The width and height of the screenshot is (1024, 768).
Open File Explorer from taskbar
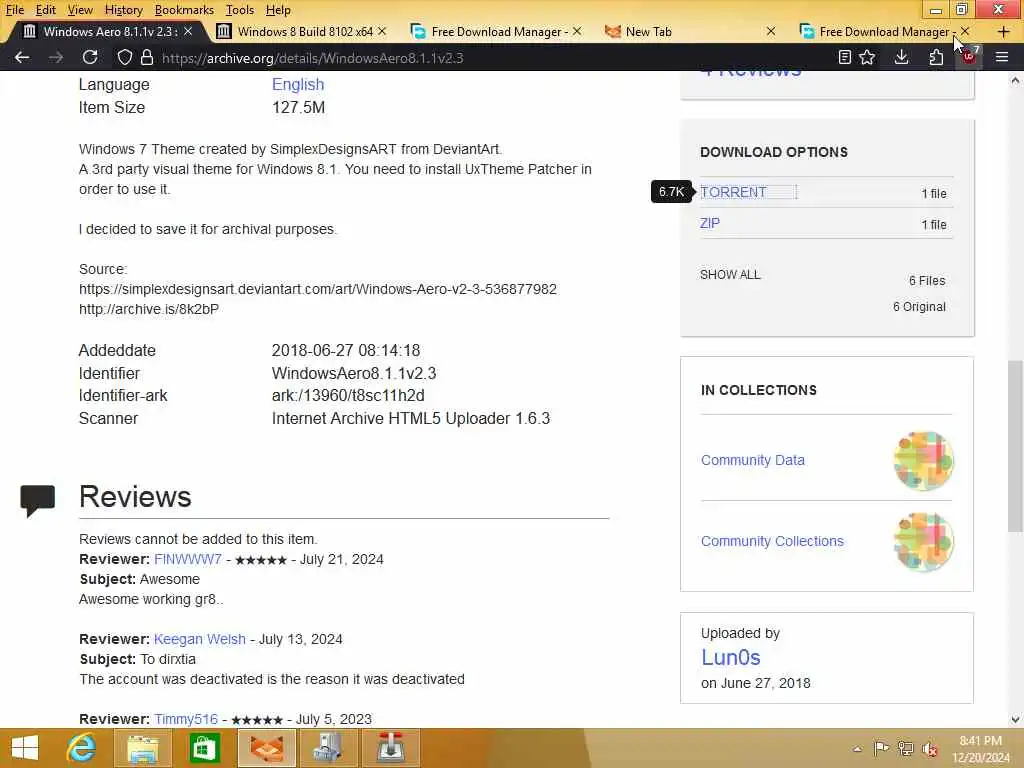coord(142,748)
